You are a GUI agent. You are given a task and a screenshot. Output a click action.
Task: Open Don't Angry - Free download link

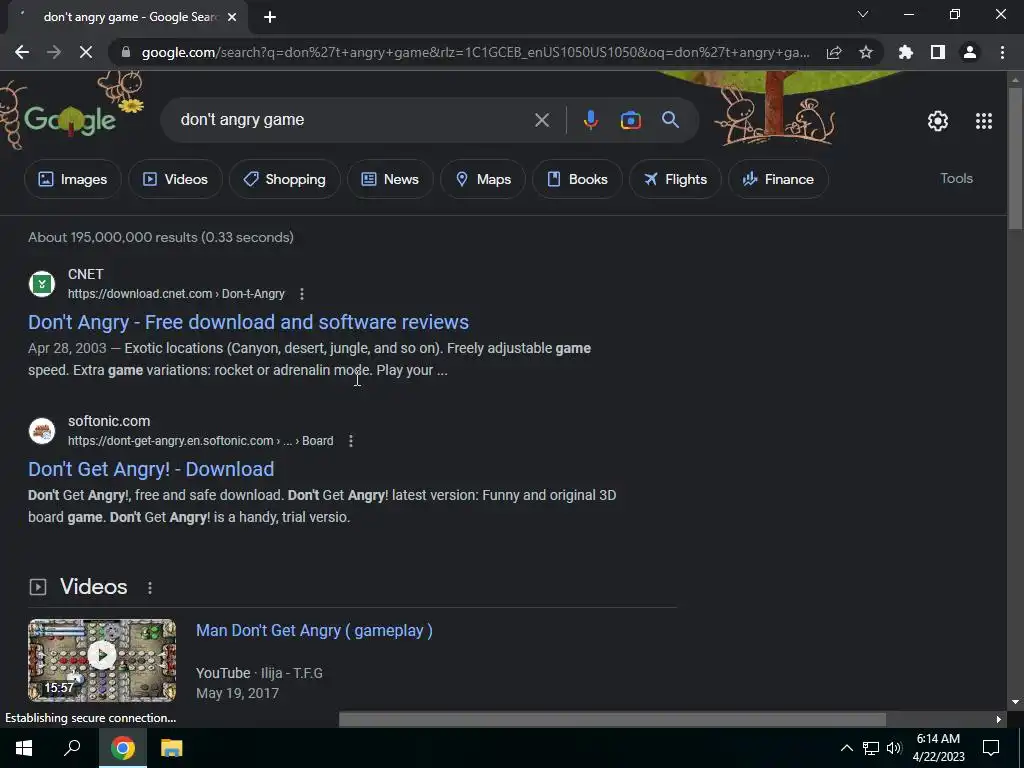(x=248, y=322)
